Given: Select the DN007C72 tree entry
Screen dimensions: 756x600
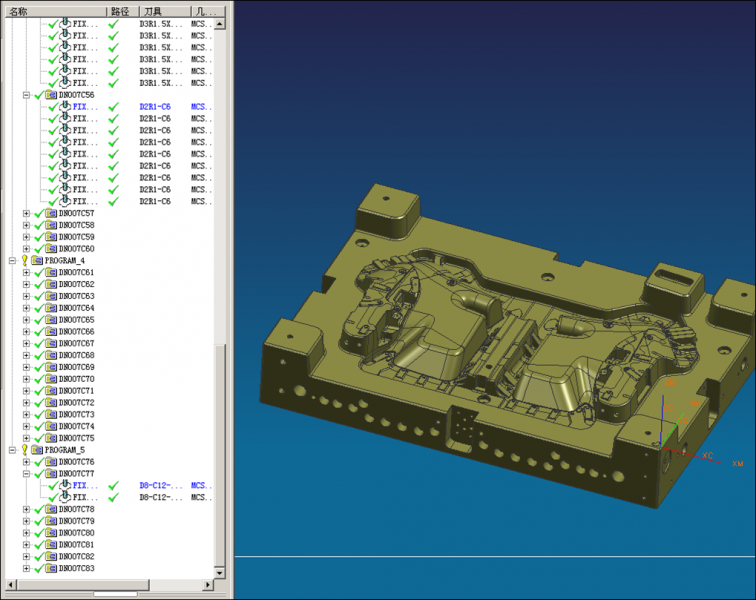Looking at the screenshot, I should pos(76,403).
